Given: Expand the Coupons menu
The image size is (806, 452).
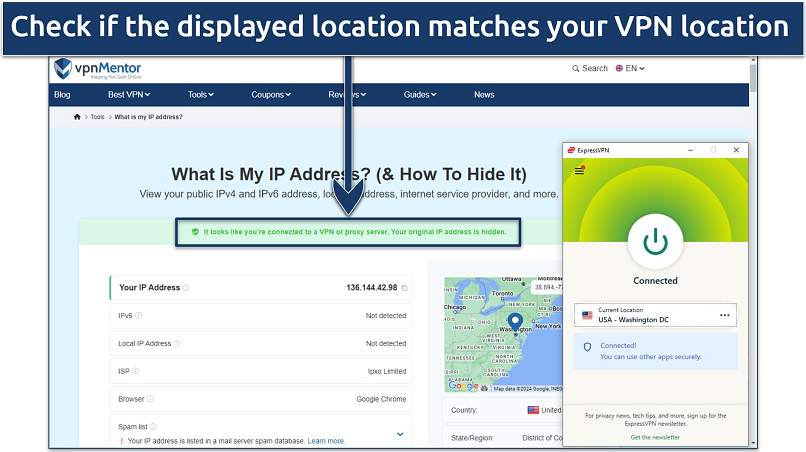Looking at the screenshot, I should click(x=271, y=95).
